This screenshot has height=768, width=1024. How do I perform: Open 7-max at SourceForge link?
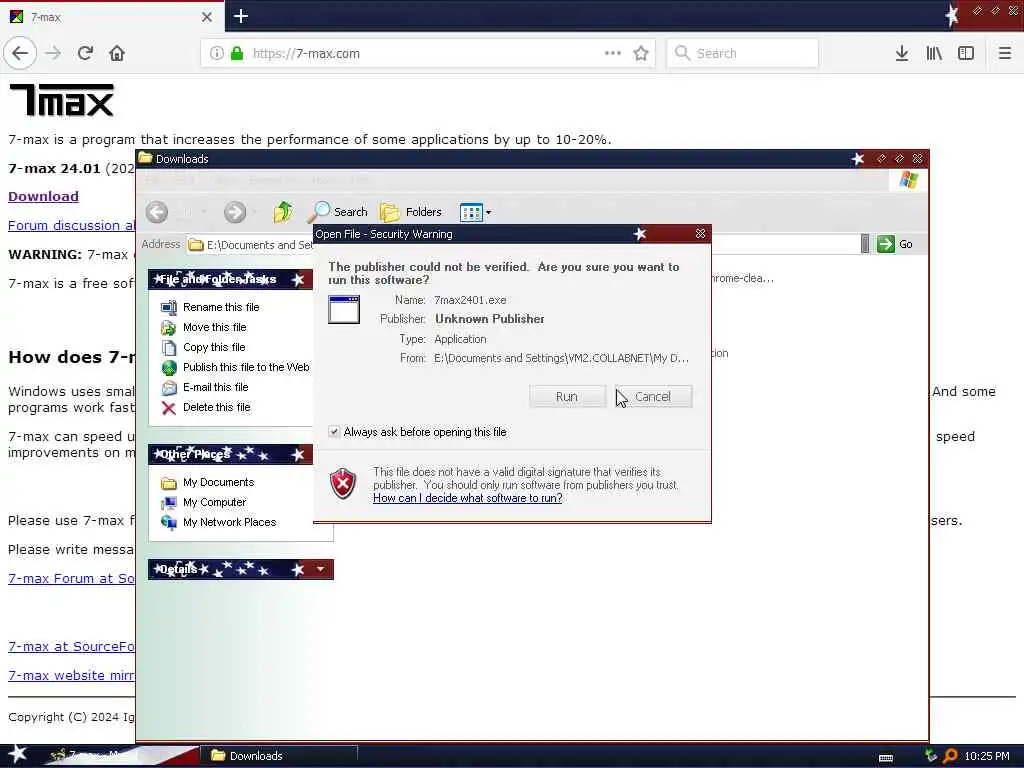click(x=72, y=647)
